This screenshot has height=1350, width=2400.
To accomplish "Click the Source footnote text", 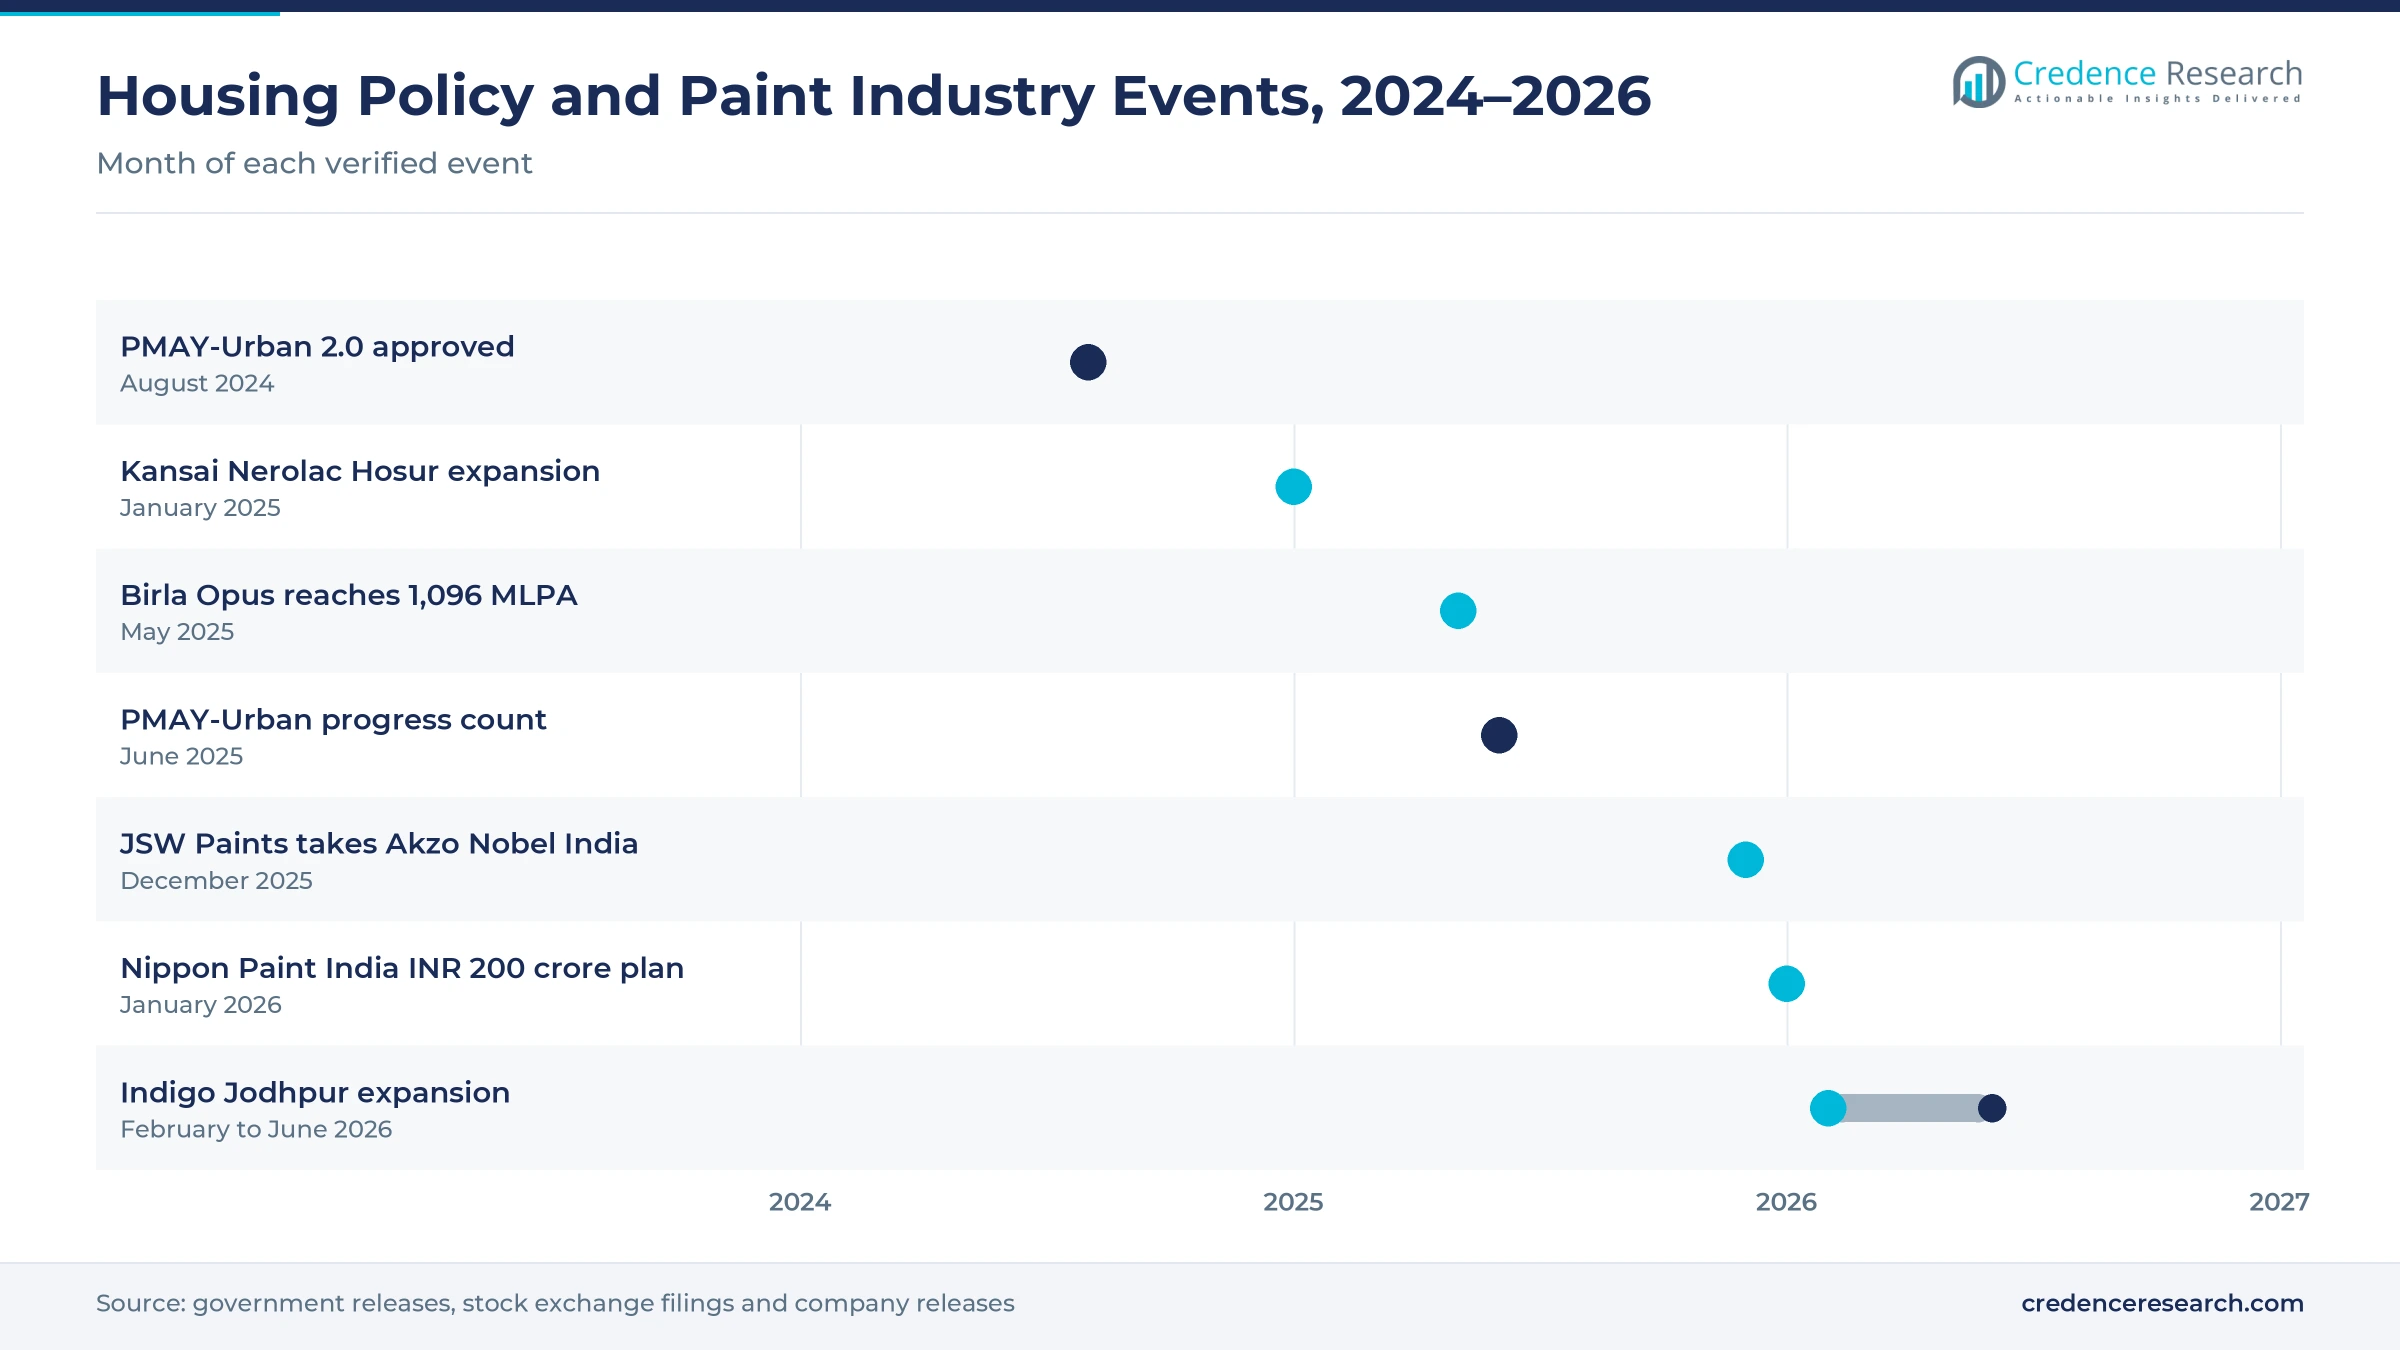I will [x=555, y=1303].
